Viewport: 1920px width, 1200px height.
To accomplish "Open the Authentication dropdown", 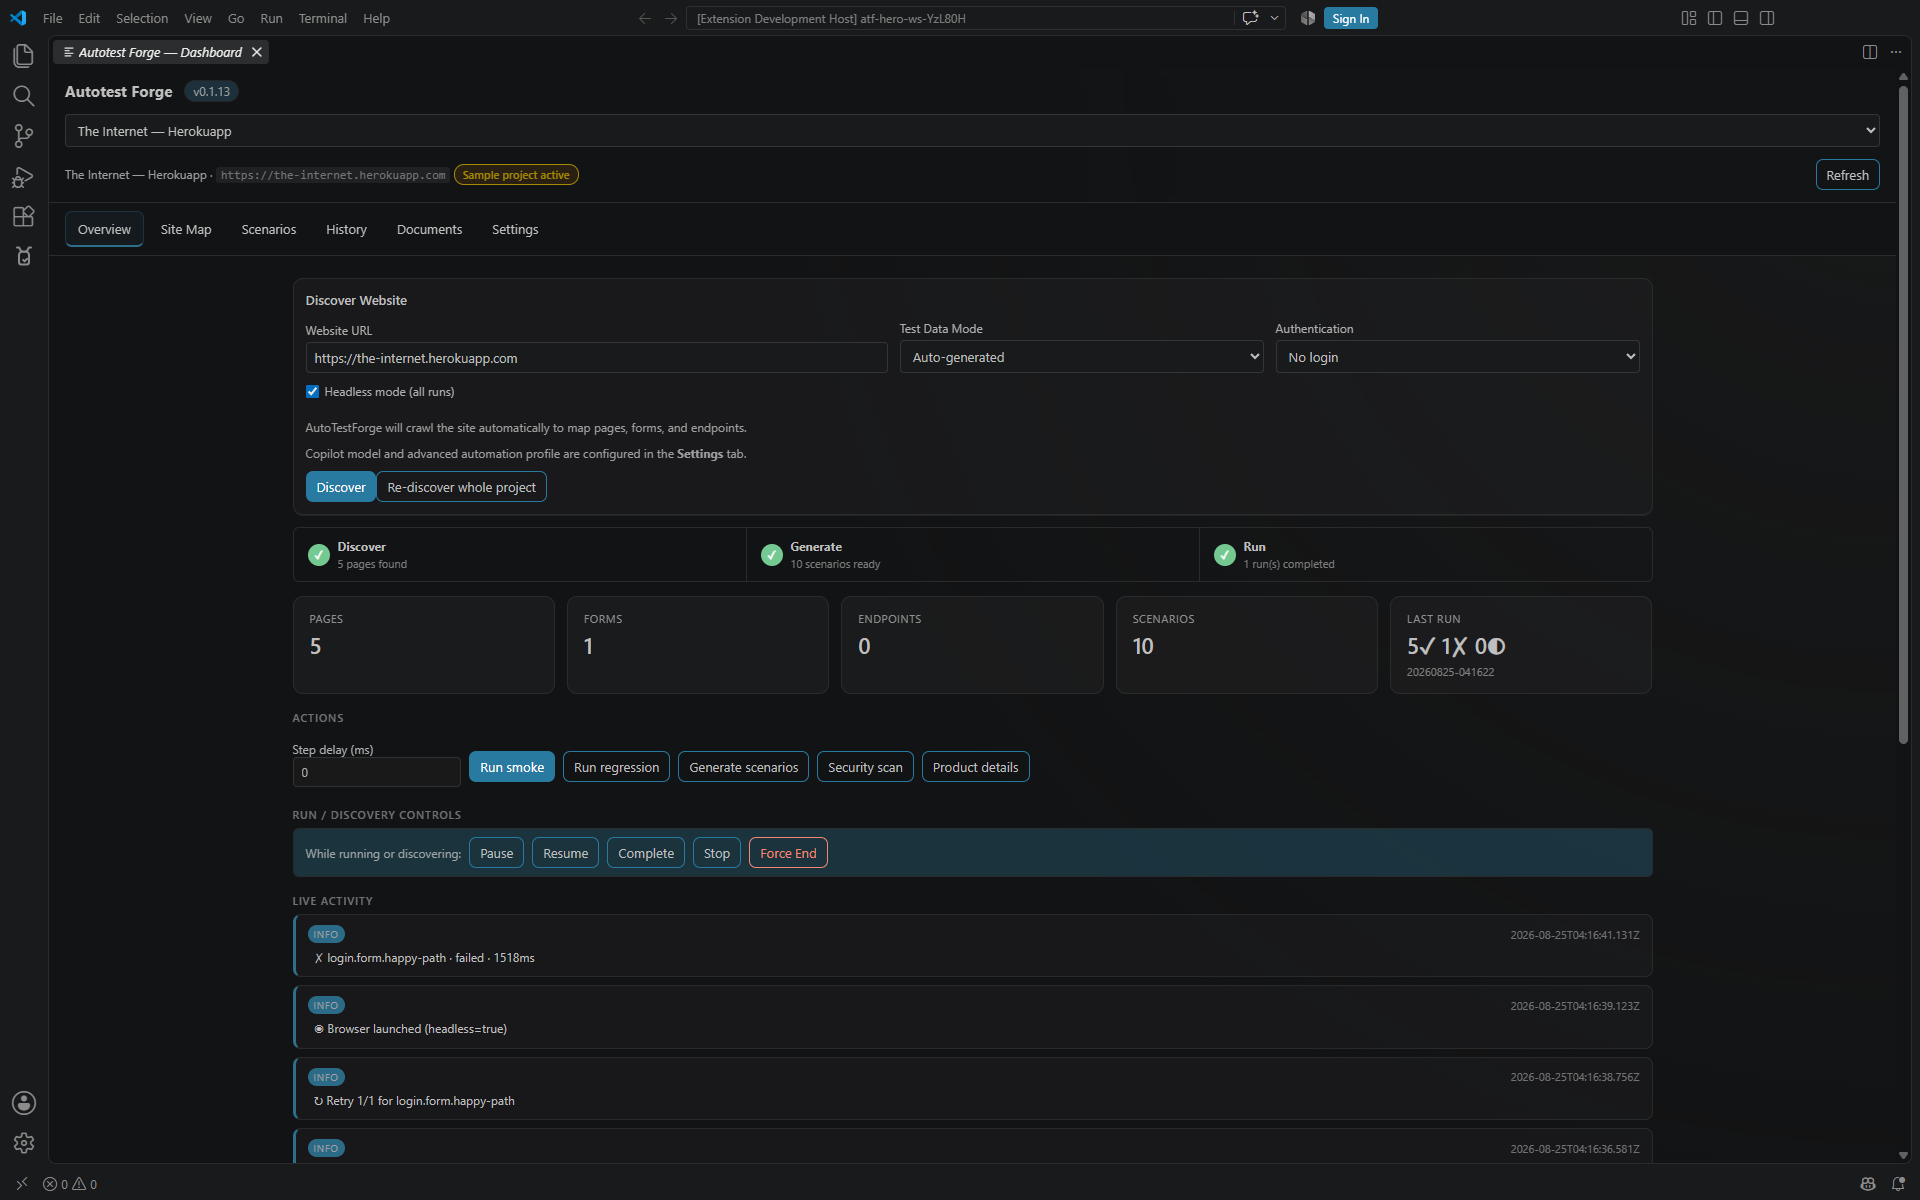I will click(1457, 357).
